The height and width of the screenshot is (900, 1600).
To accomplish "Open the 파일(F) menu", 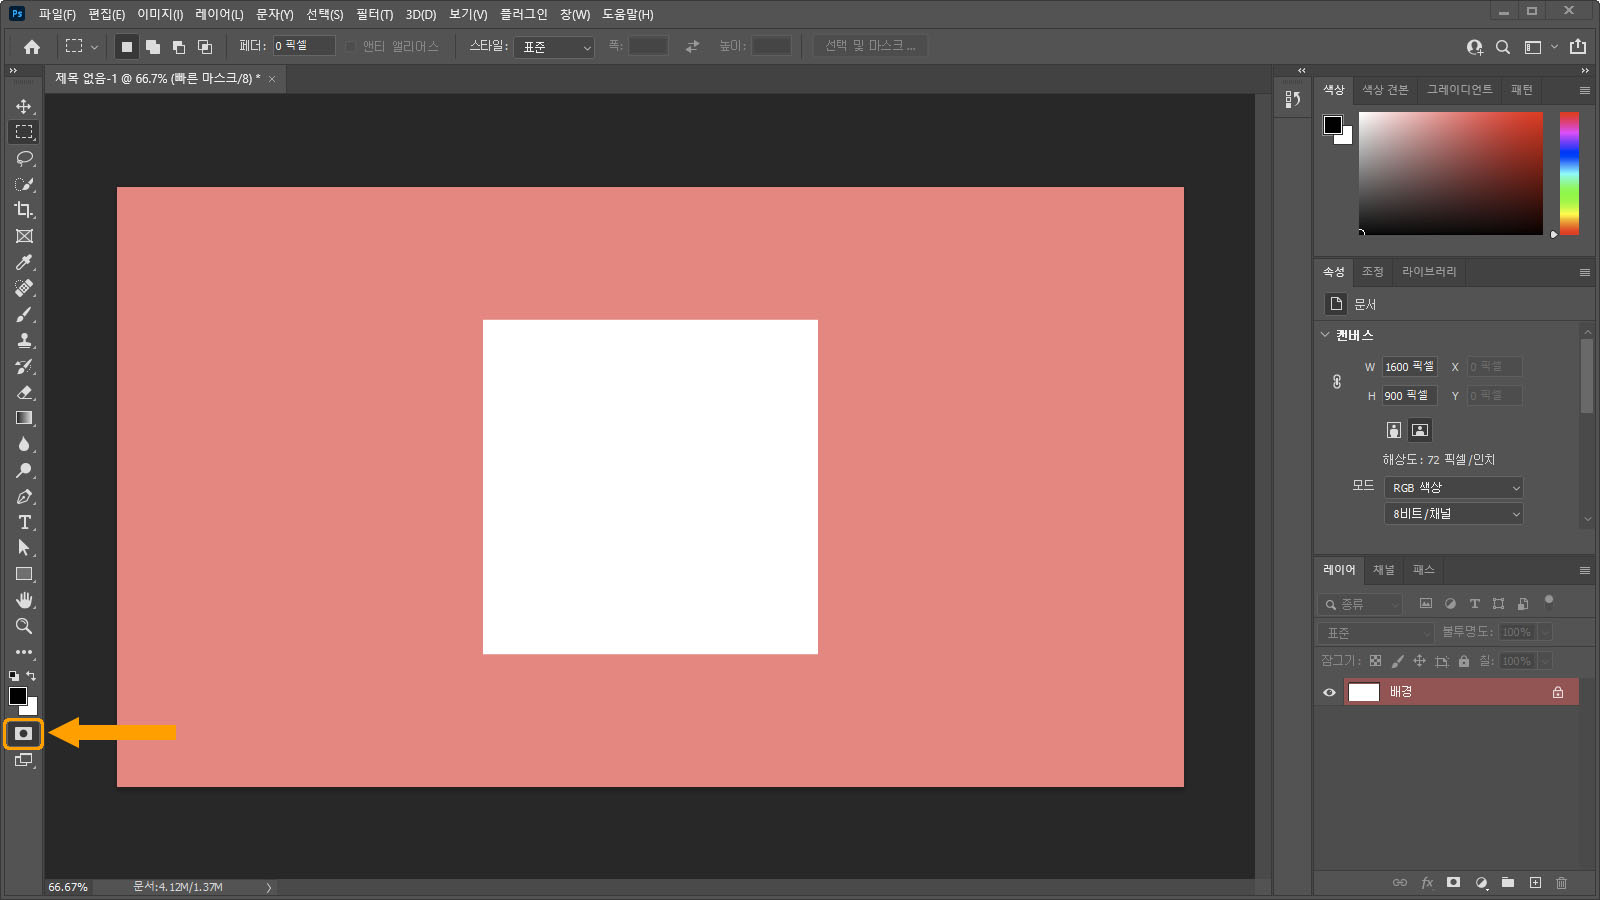I will coord(57,14).
